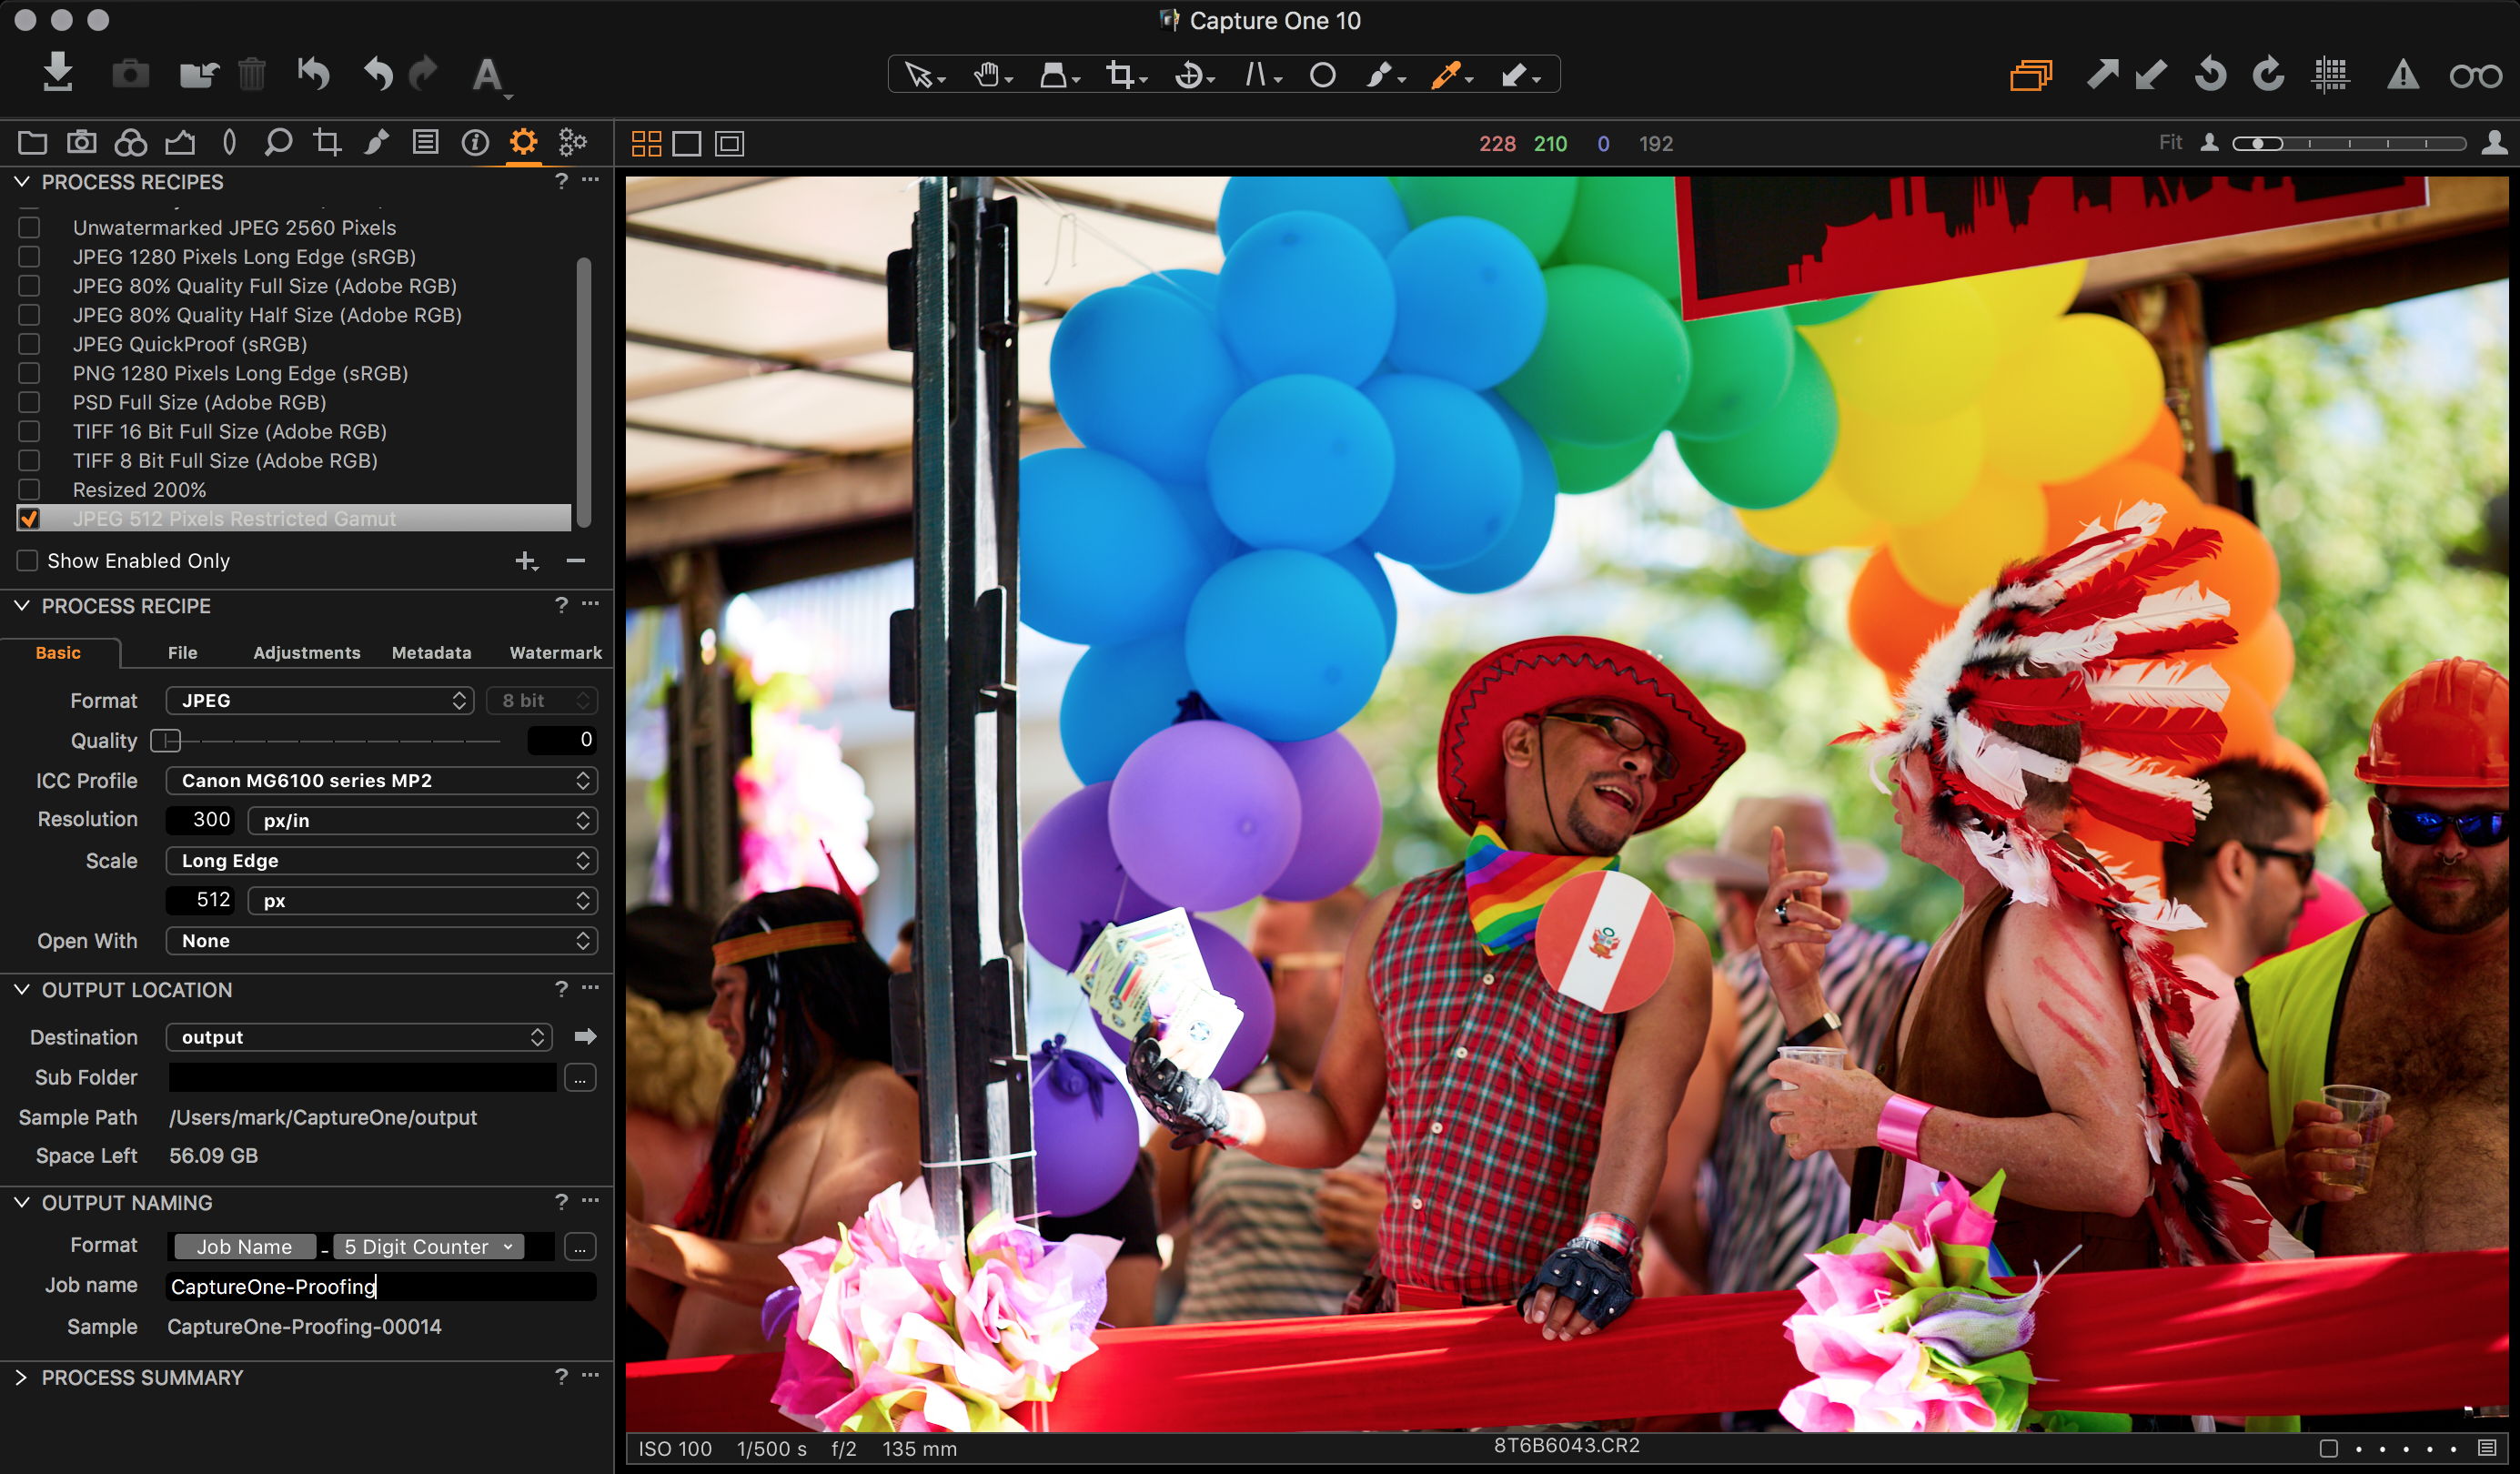Open the Adjustments recipe tab
The image size is (2520, 1474).
tap(306, 653)
